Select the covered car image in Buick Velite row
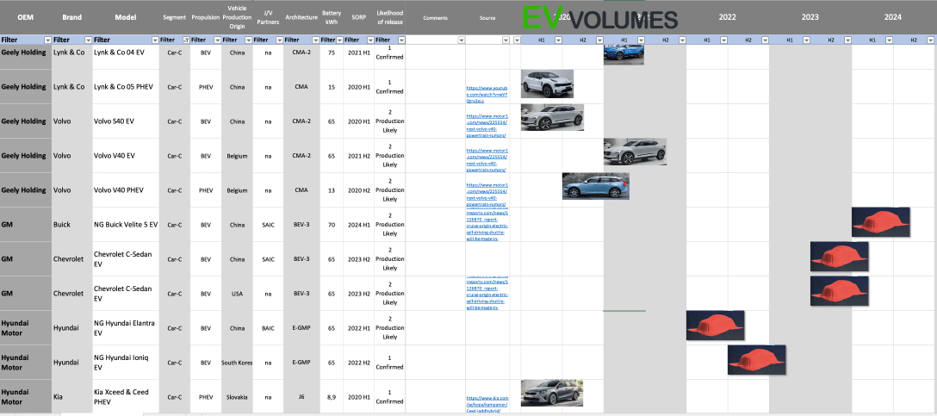Image resolution: width=937 pixels, height=416 pixels. (880, 222)
